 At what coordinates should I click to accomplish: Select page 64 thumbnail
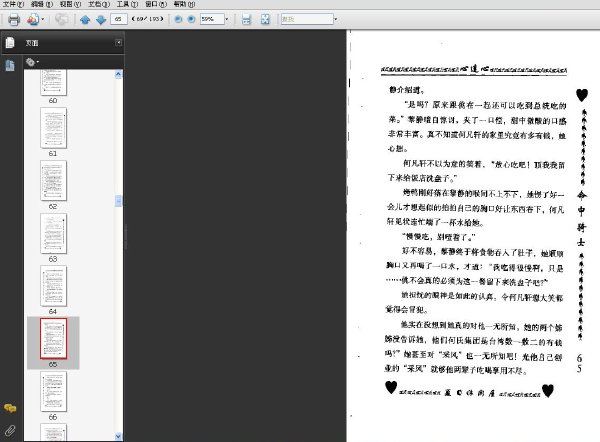pos(53,286)
